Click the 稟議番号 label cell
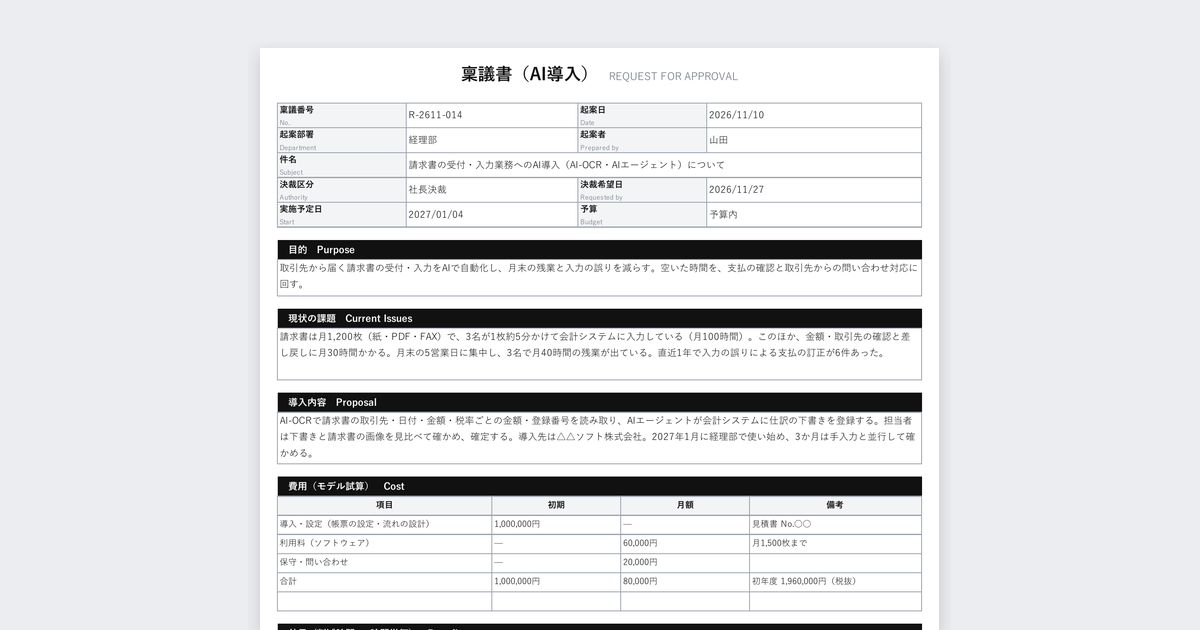This screenshot has width=1200, height=630. tap(342, 115)
